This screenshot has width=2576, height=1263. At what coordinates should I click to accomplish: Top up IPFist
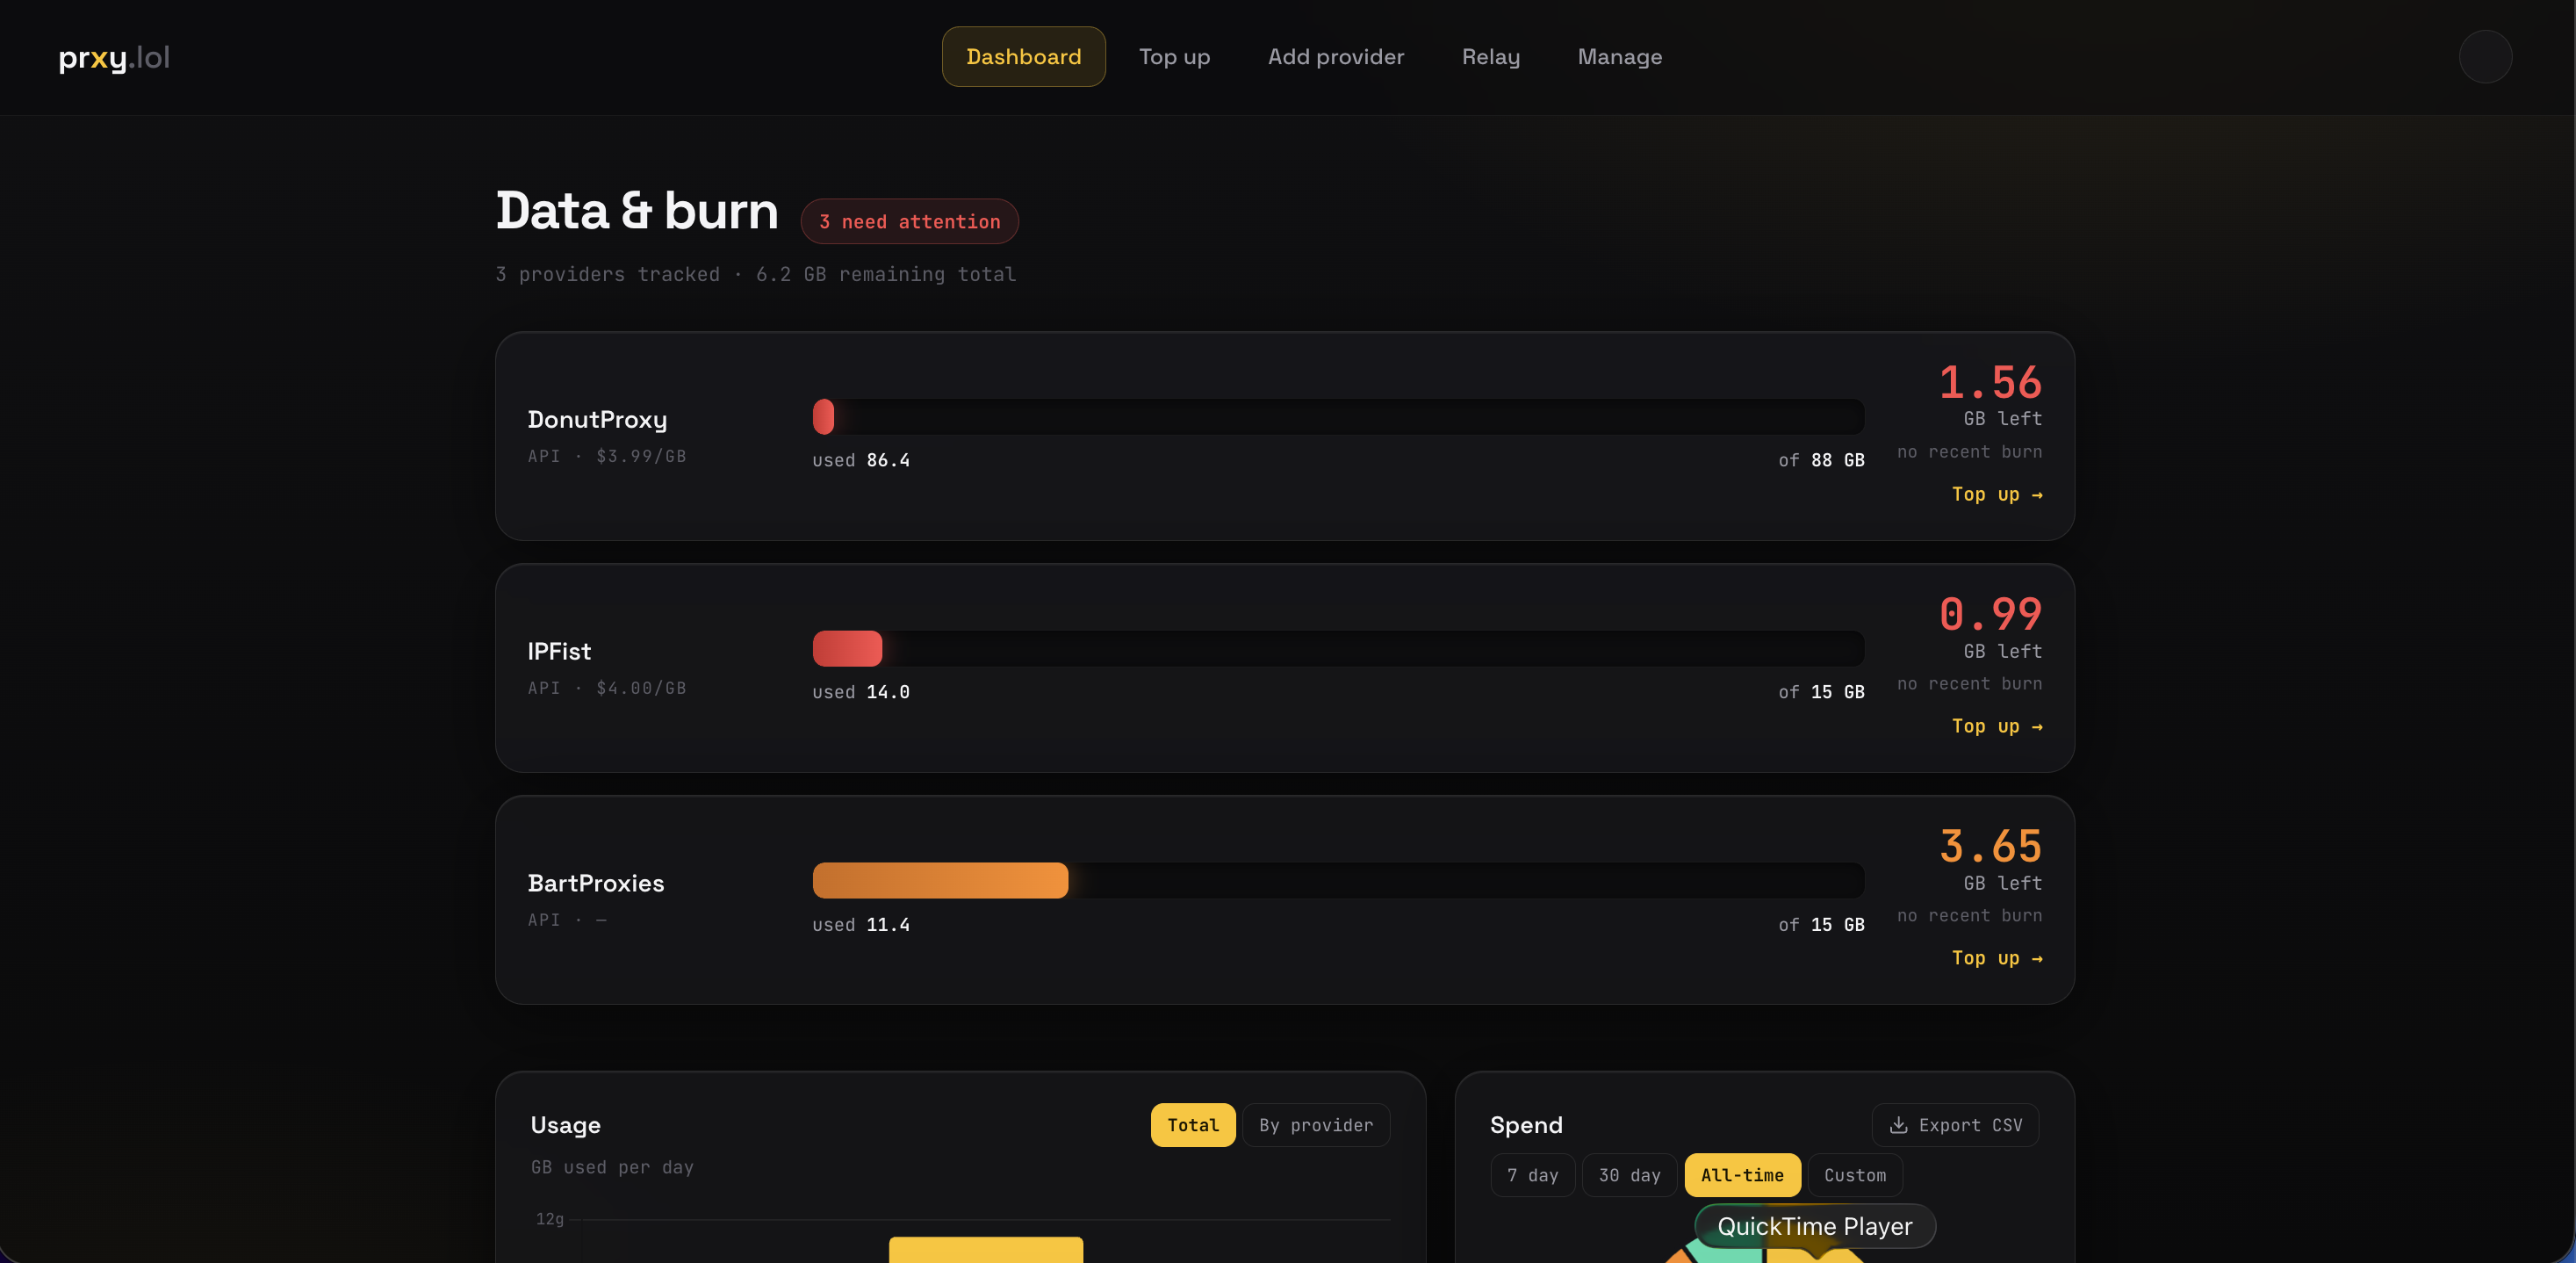[x=1996, y=726]
